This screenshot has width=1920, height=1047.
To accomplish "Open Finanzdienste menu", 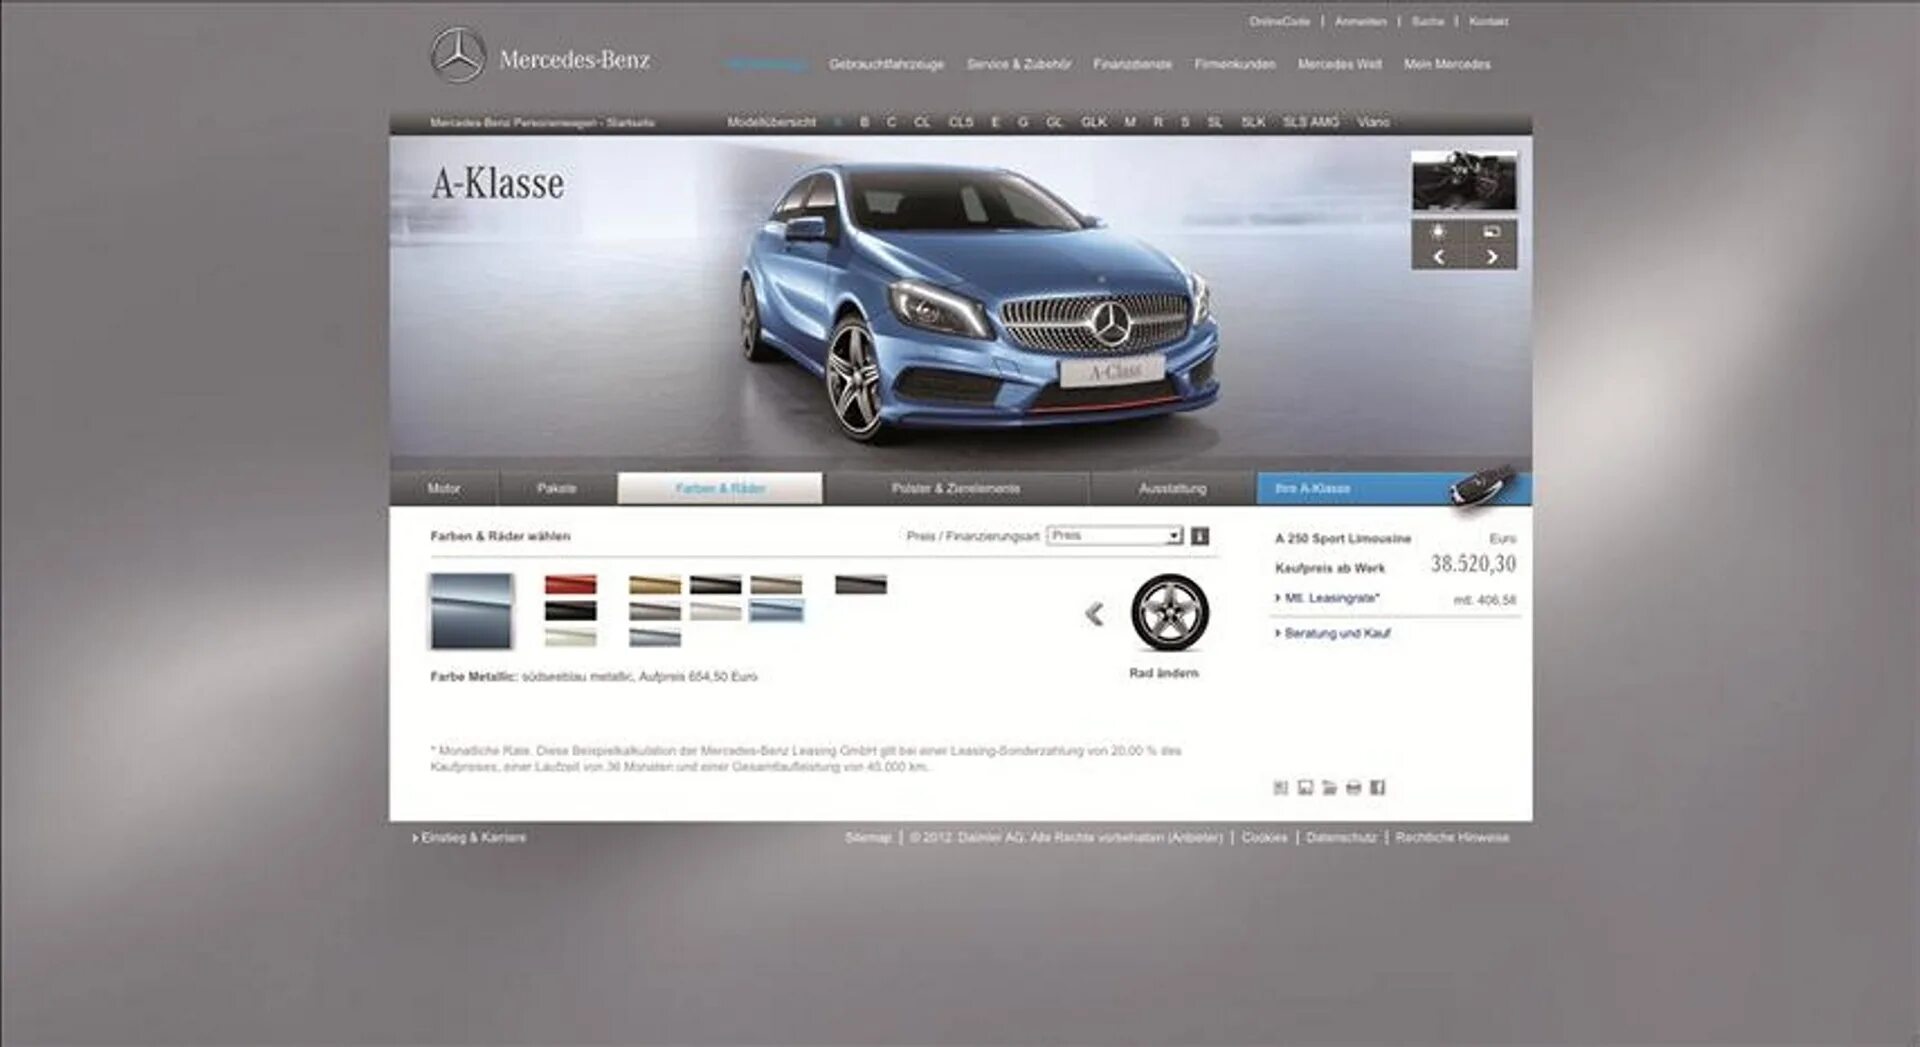I will (1132, 64).
